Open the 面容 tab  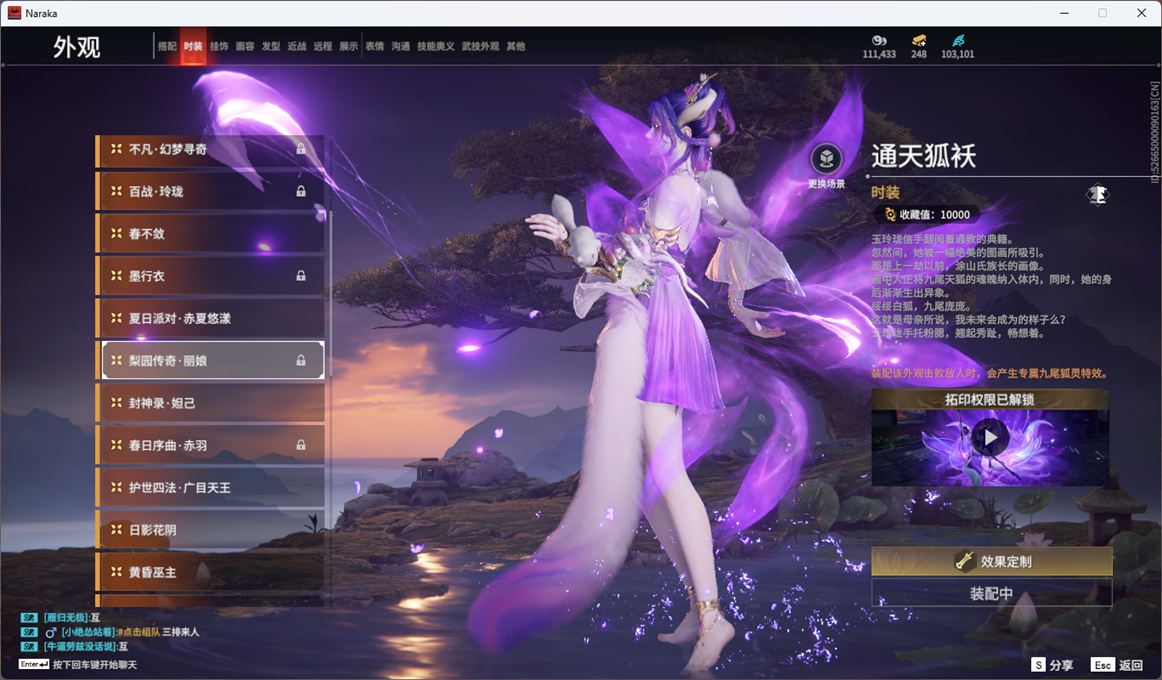[x=245, y=46]
